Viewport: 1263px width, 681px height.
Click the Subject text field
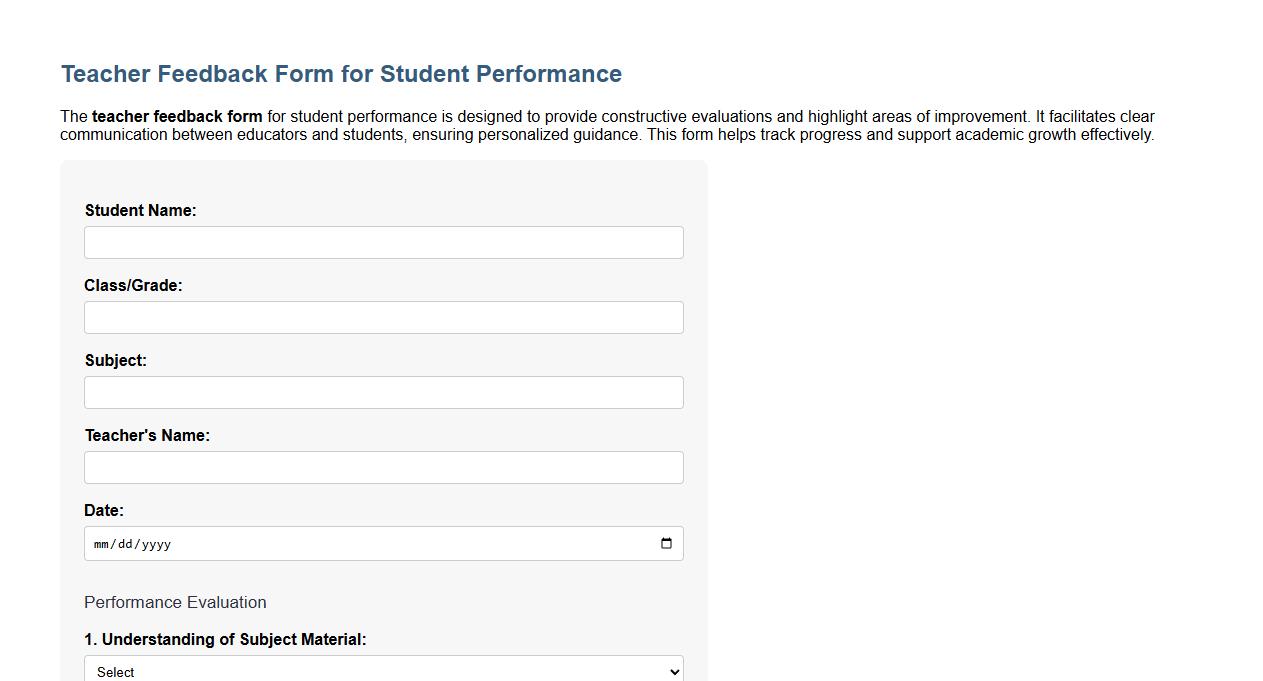[x=383, y=392]
